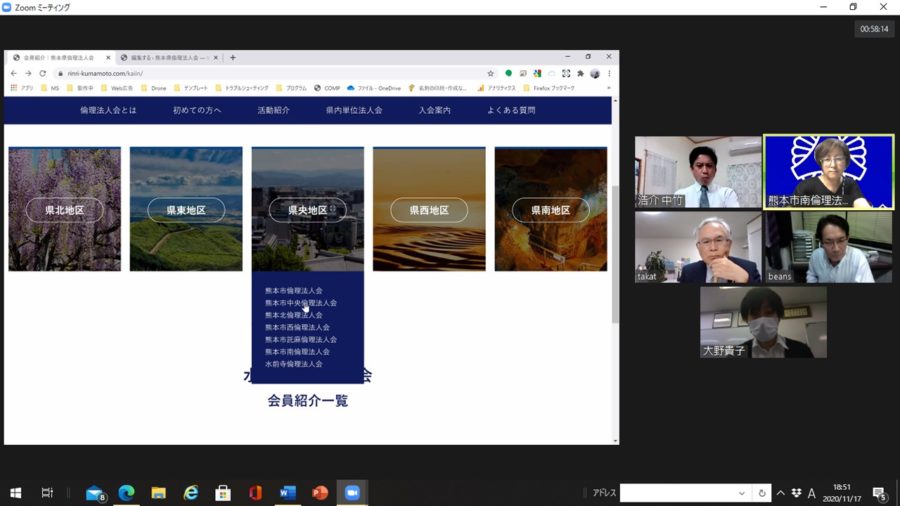The image size is (900, 506).
Task: Reload the rinri-kumamoto page
Action: coord(42,73)
